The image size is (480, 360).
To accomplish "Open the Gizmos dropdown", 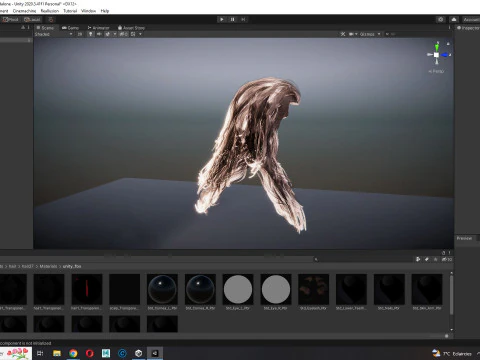I will 379,34.
